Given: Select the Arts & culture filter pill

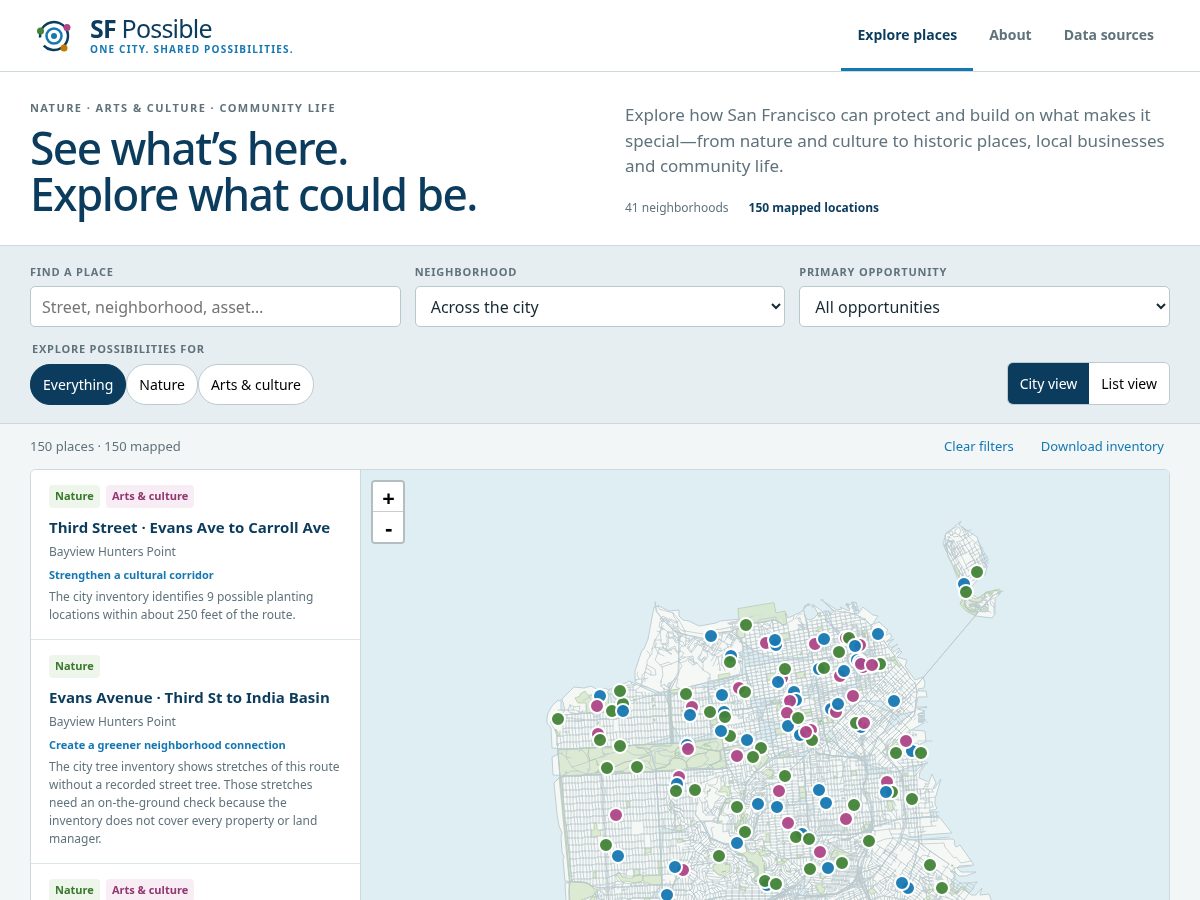Looking at the screenshot, I should [256, 385].
